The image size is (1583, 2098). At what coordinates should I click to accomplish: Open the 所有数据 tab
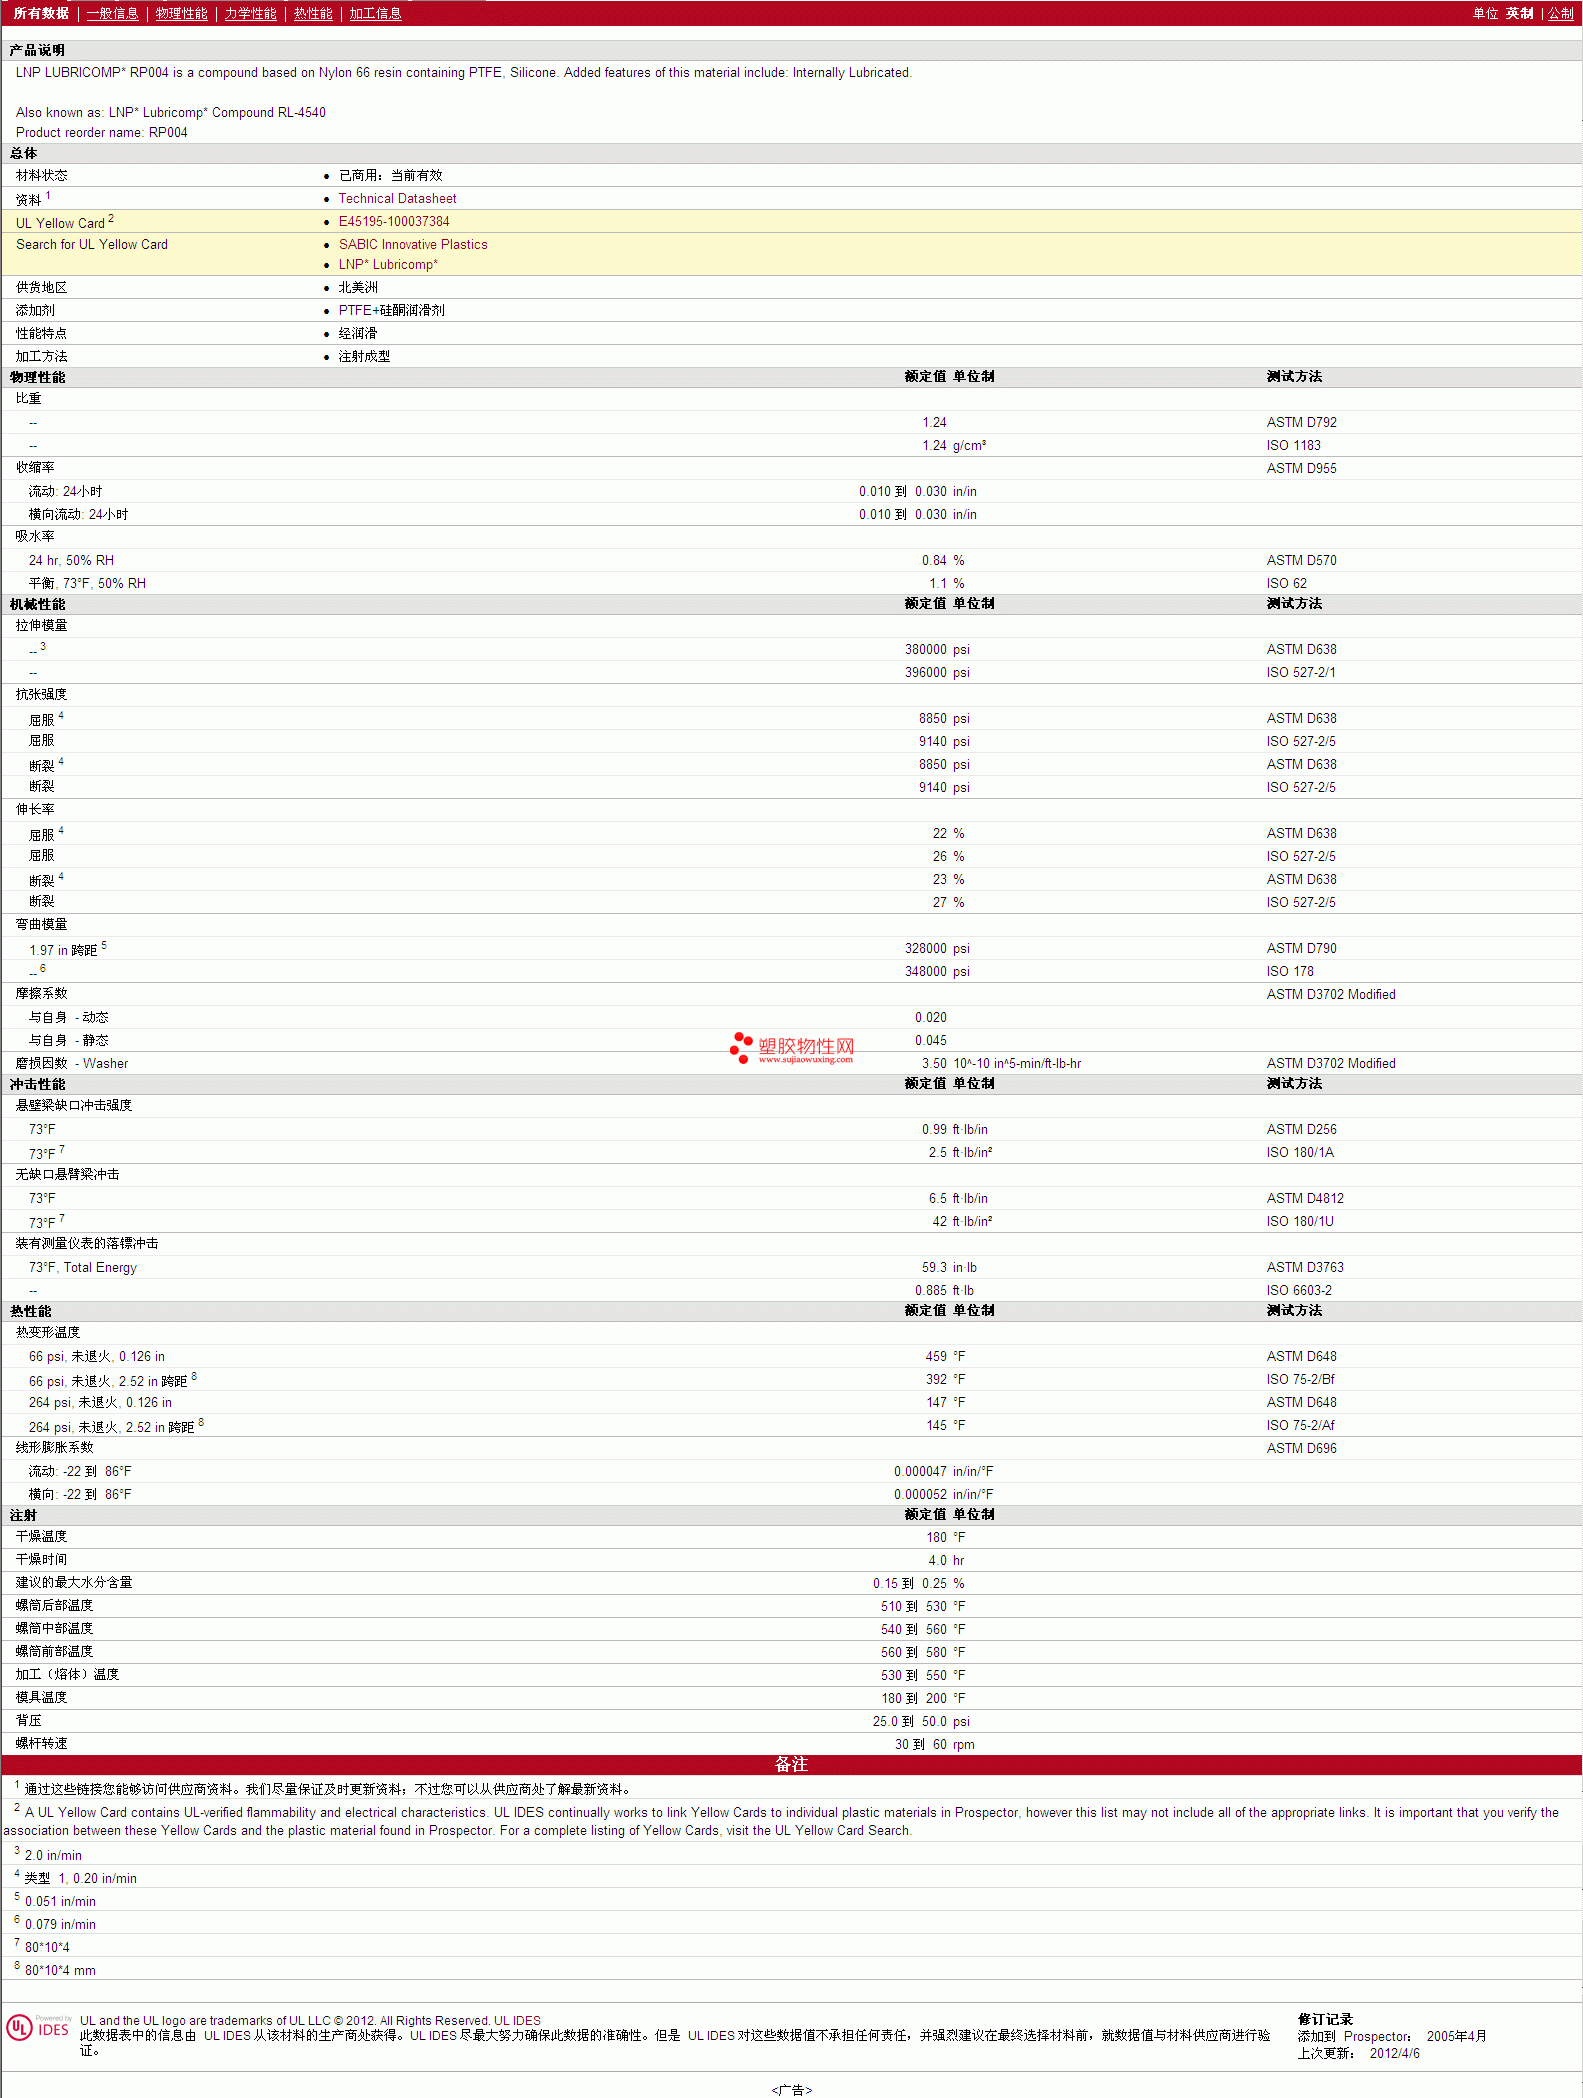[x=41, y=13]
